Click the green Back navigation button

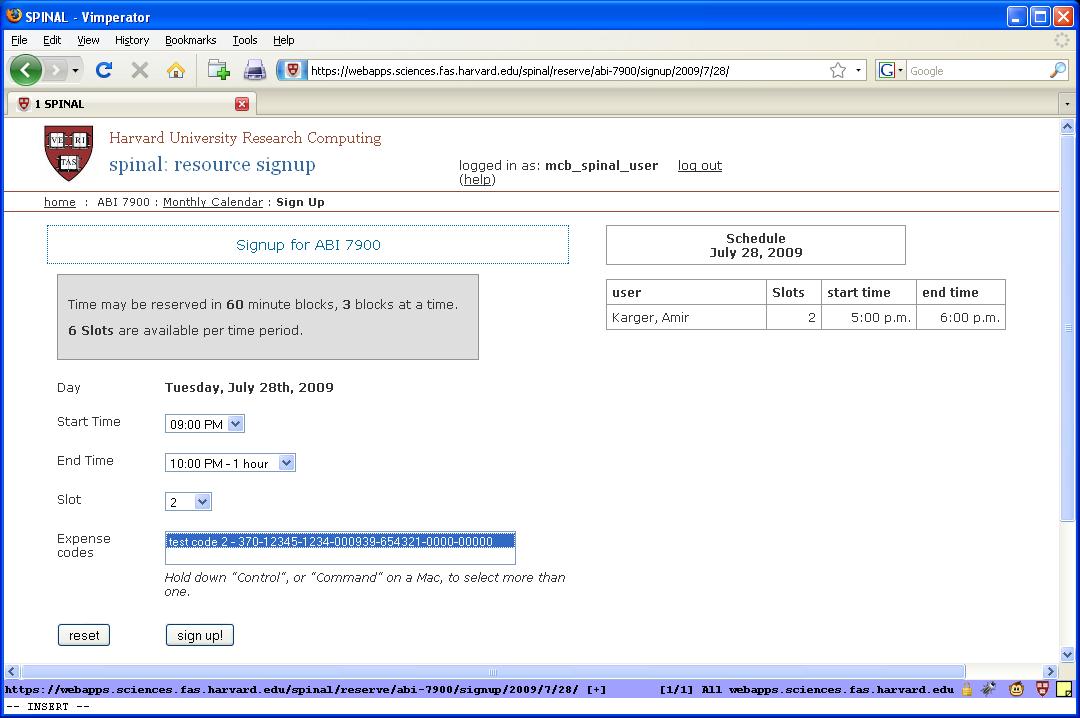pos(25,70)
